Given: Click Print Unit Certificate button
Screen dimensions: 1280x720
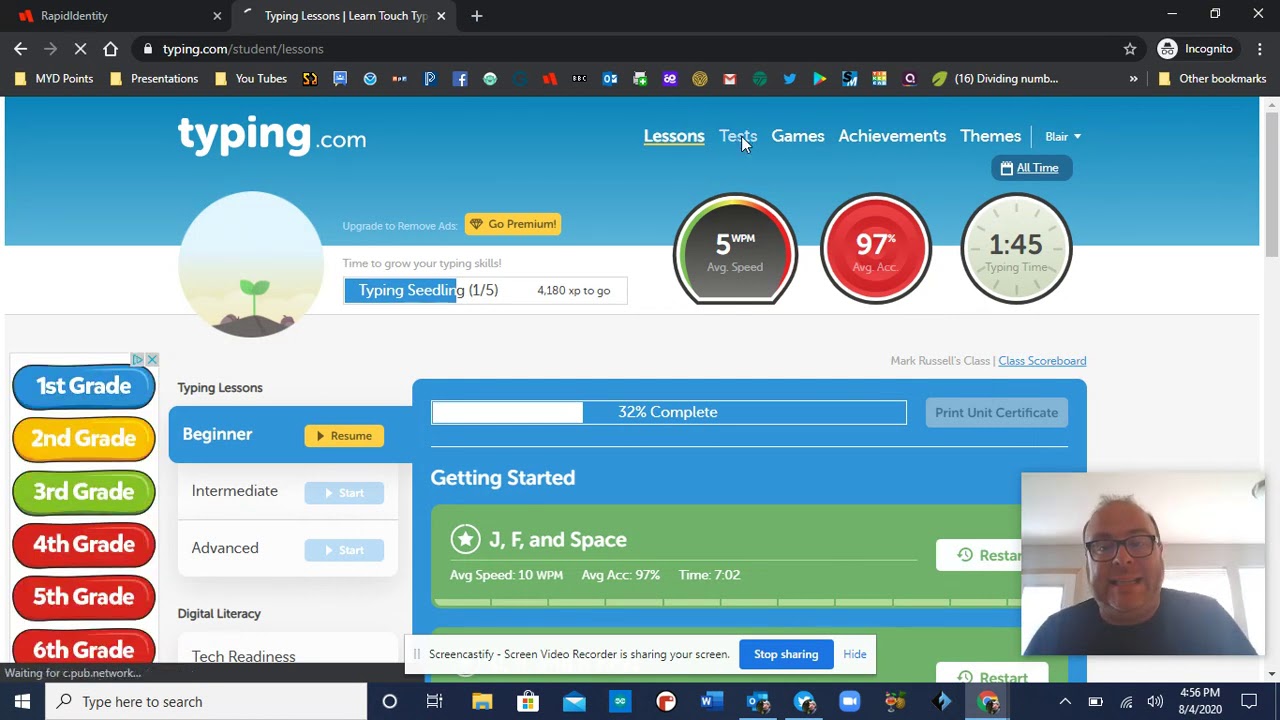Looking at the screenshot, I should click(x=996, y=413).
